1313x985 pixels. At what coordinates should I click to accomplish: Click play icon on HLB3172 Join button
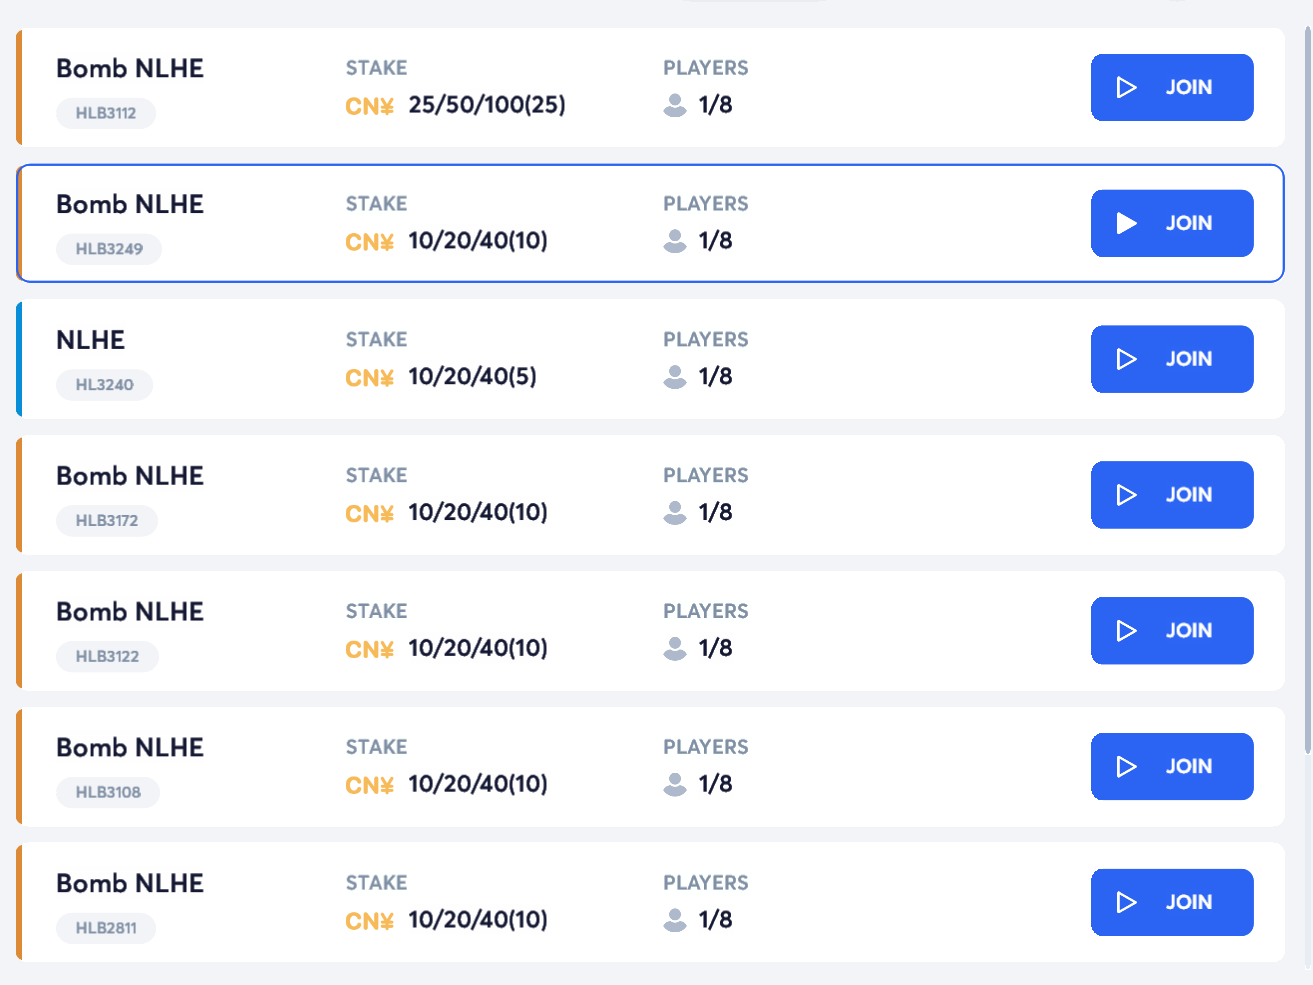pyautogui.click(x=1127, y=496)
